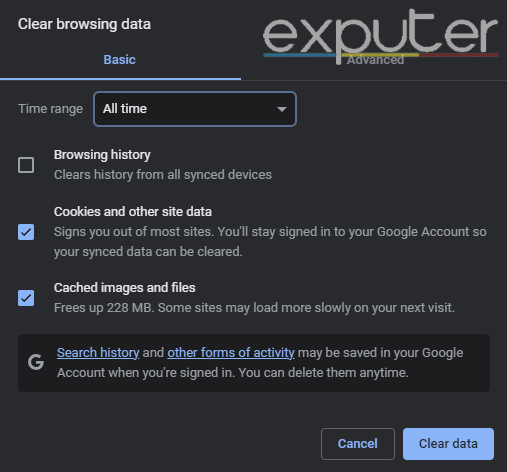507x472 pixels.
Task: Click Clears history from all synced devices text
Action: 163,175
